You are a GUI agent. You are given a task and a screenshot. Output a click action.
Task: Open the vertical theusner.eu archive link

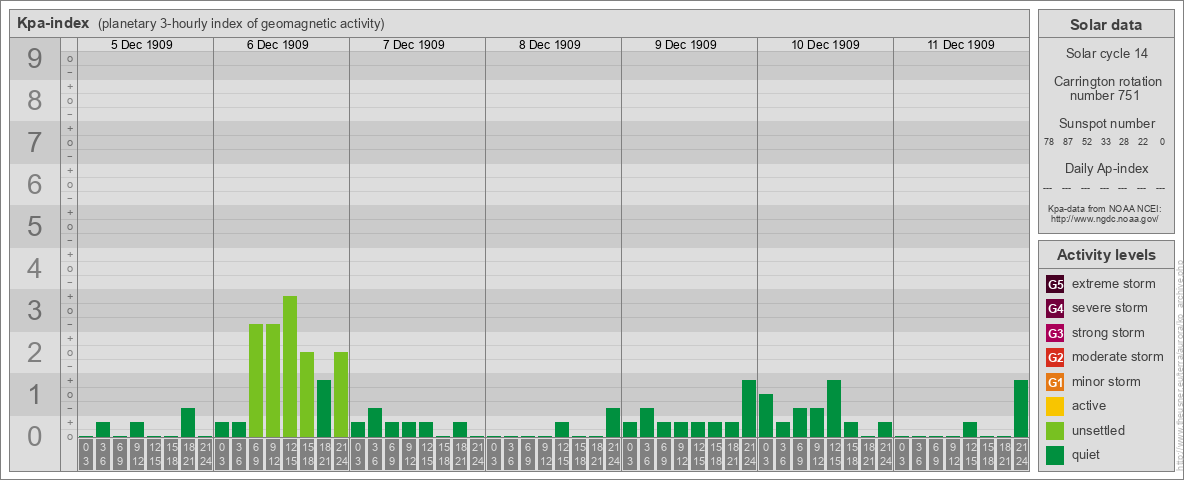tap(1179, 360)
